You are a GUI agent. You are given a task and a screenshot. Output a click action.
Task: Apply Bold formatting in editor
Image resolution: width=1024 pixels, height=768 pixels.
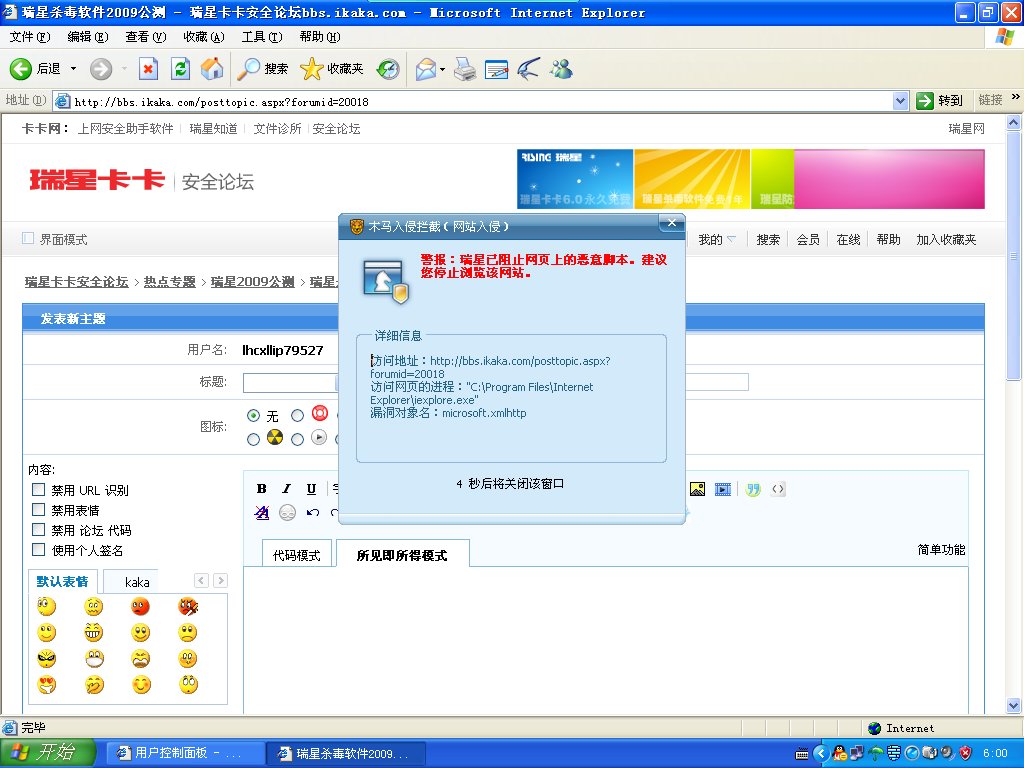coord(262,488)
